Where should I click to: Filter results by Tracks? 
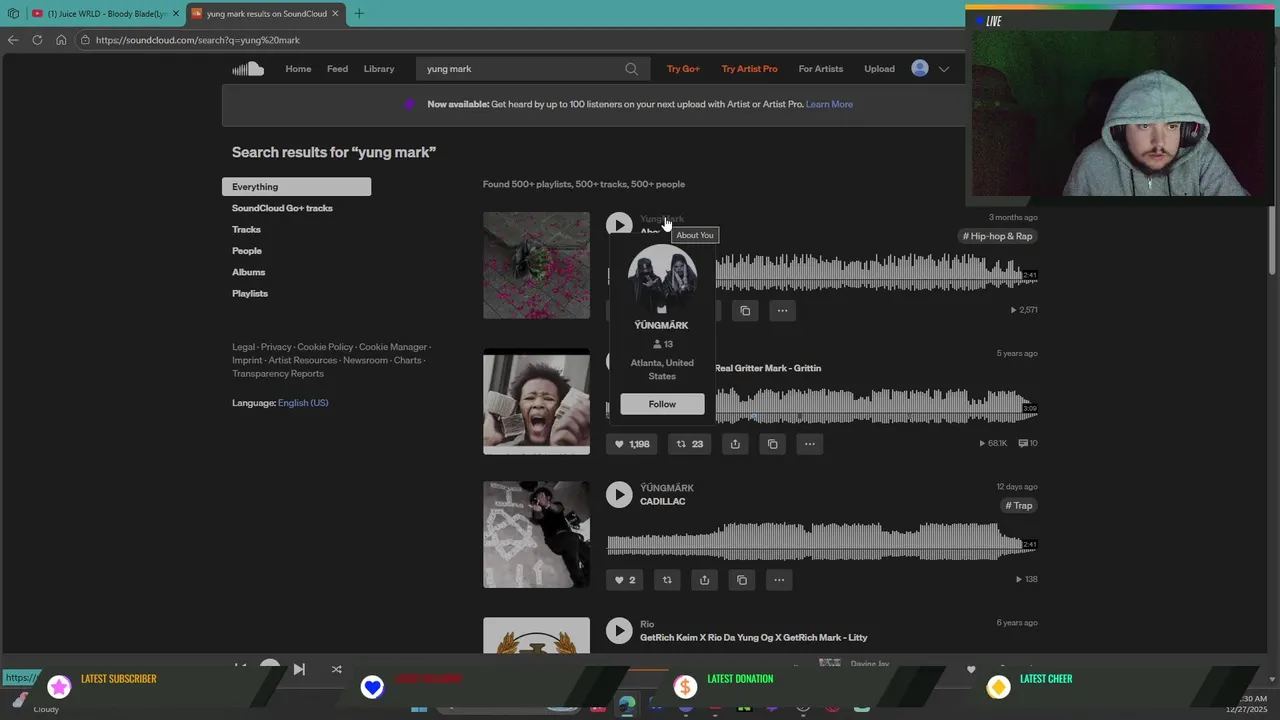(x=246, y=230)
